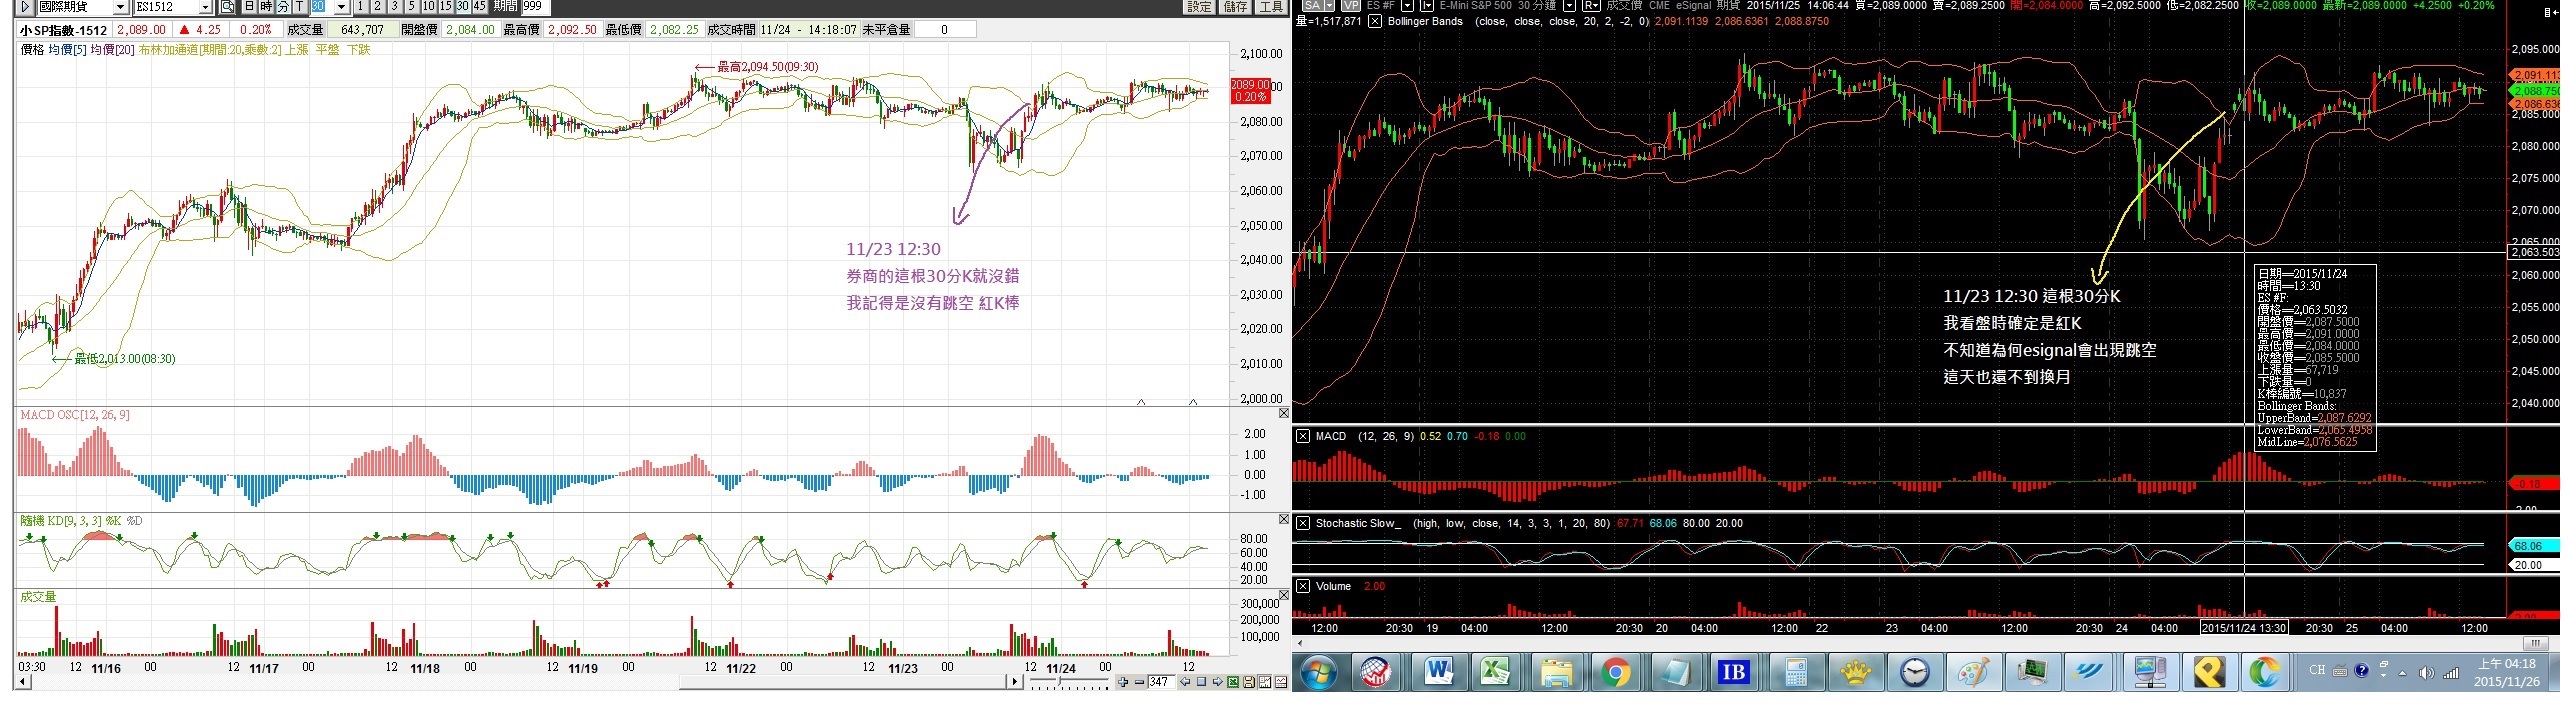Click the right arrow of left chart scrollbar
Image resolution: width=2568 pixels, height=704 pixels.
(1015, 682)
